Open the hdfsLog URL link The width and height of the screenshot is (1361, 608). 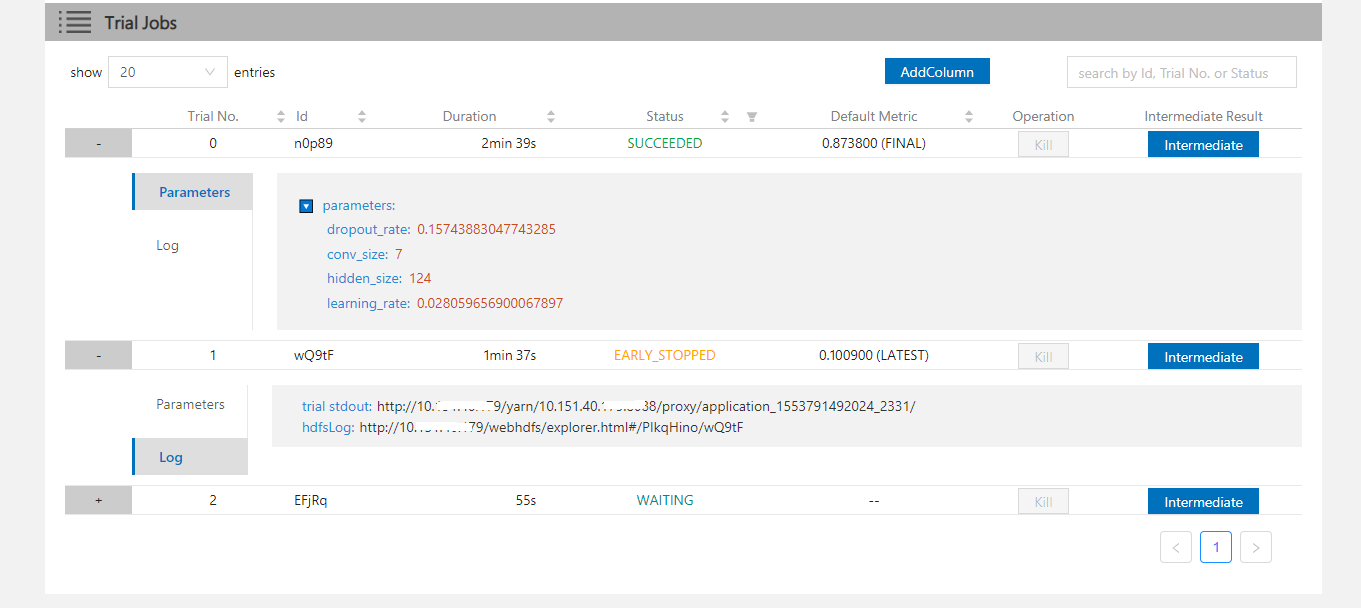point(551,428)
